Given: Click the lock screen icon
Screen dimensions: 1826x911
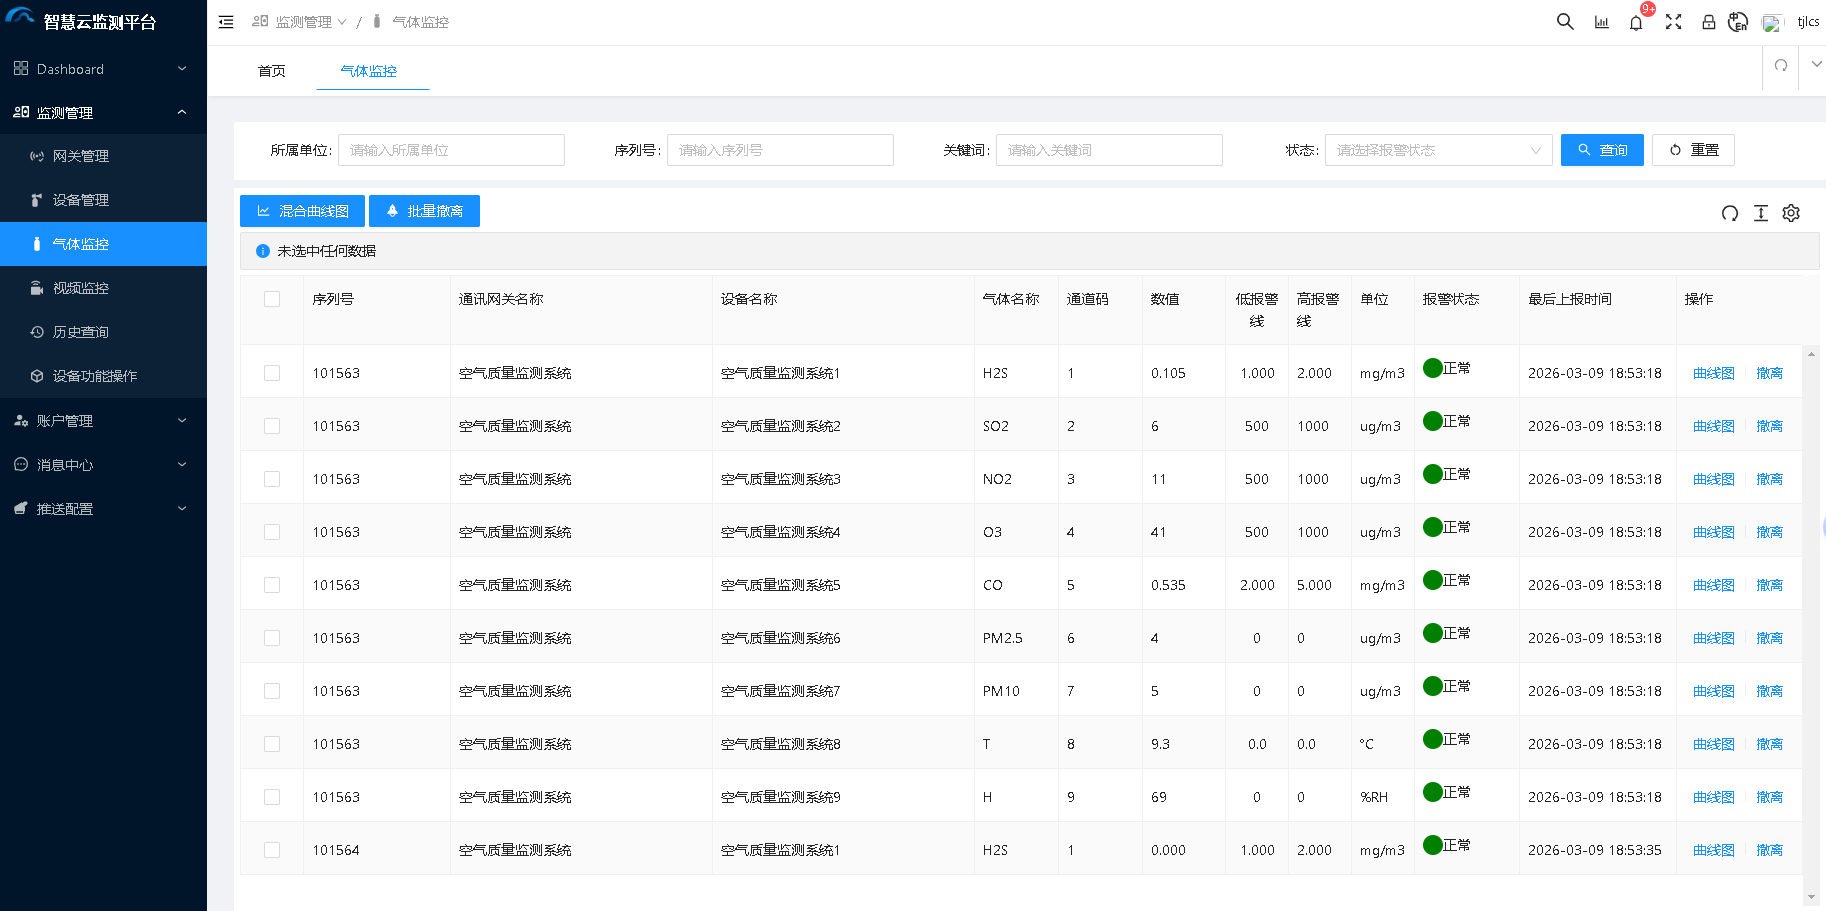Looking at the screenshot, I should pos(1709,22).
